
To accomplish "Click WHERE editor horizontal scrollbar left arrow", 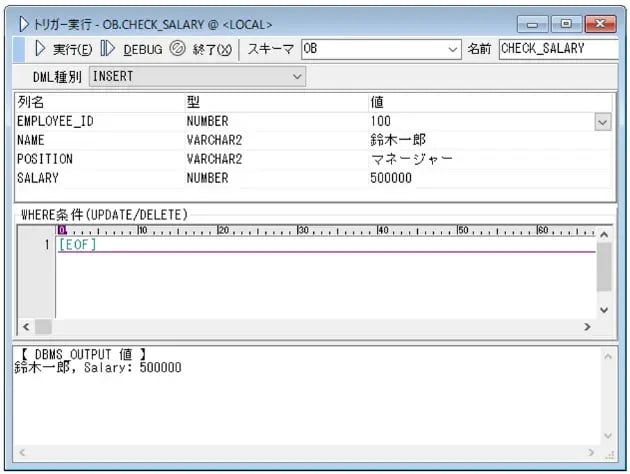I will (27, 327).
